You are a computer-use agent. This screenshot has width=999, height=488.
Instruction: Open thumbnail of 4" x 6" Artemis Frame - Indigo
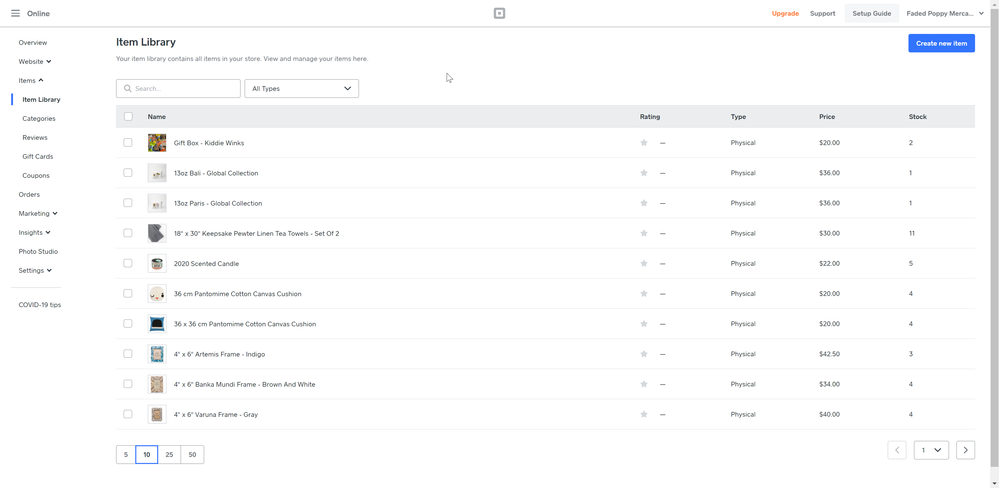tap(157, 354)
